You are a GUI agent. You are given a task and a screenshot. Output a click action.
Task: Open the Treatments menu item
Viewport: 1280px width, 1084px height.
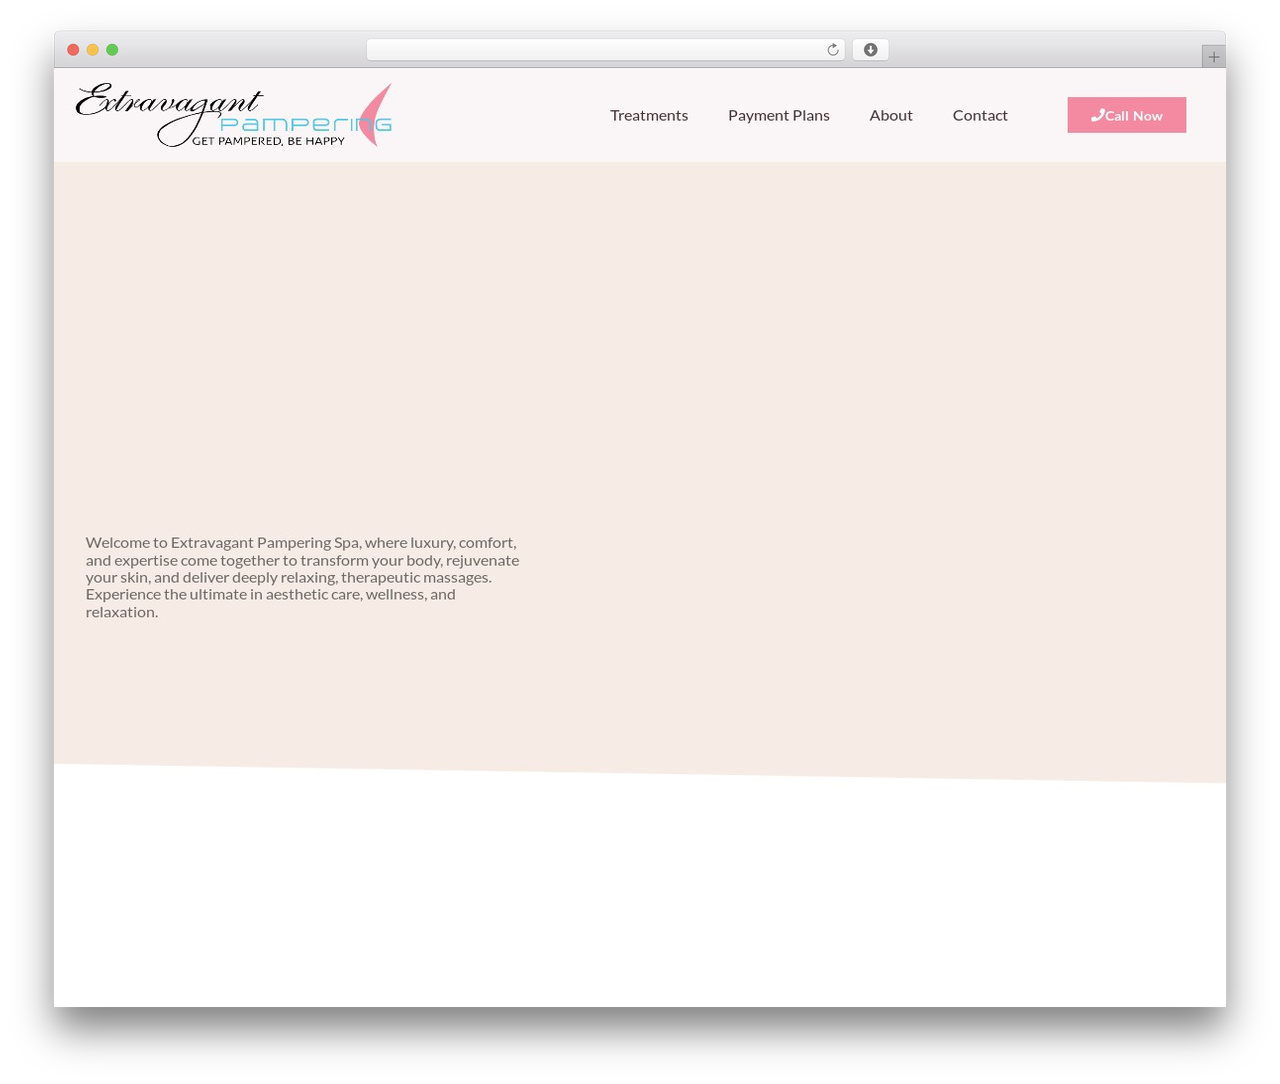click(x=649, y=115)
